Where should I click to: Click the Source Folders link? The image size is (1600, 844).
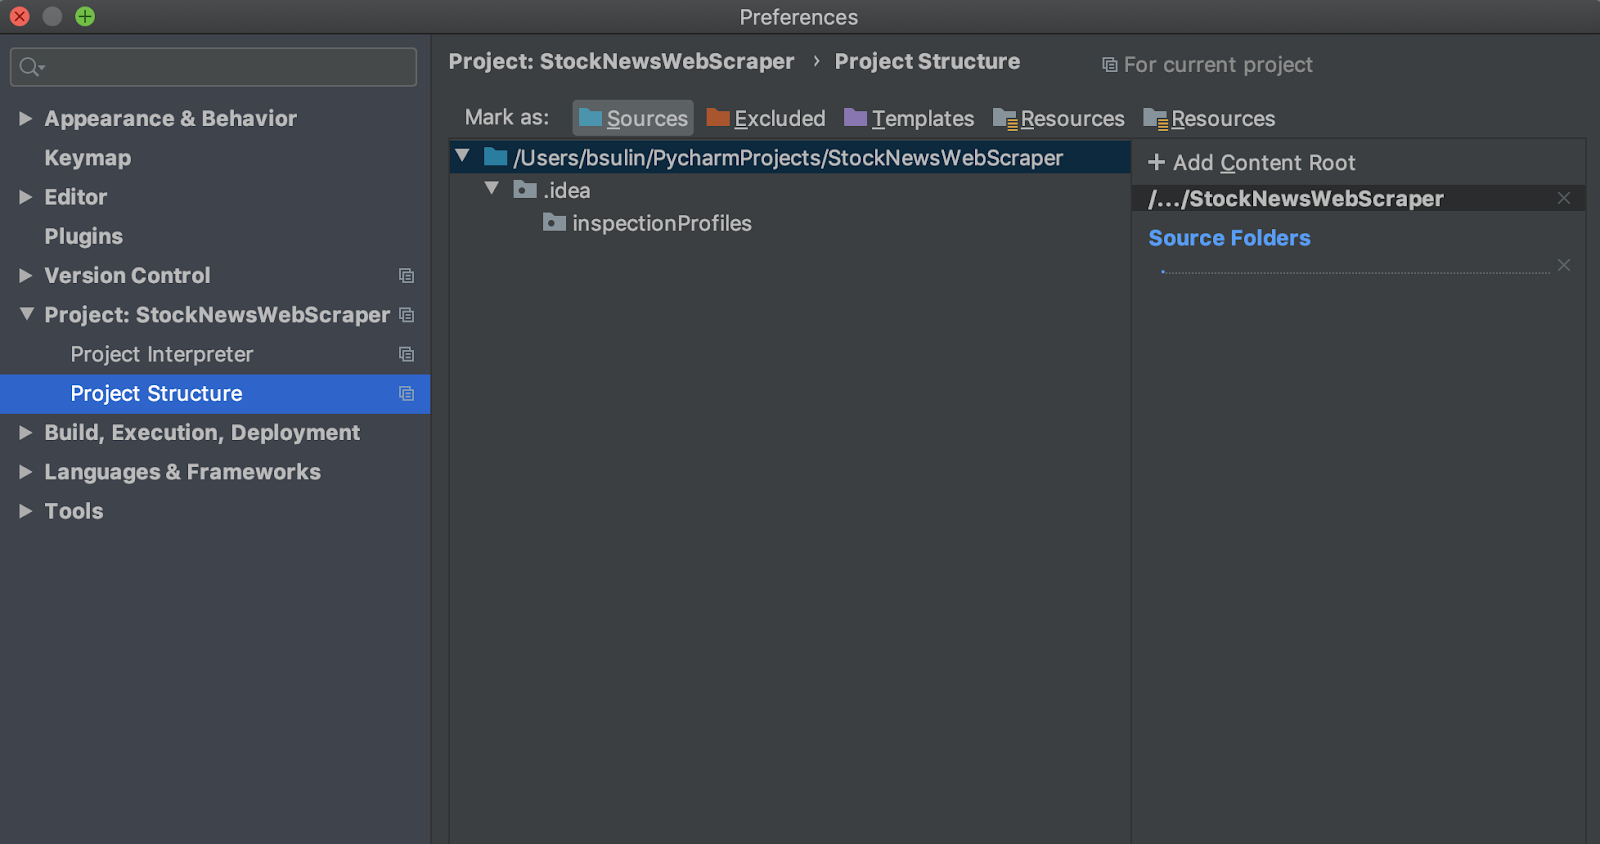point(1229,238)
